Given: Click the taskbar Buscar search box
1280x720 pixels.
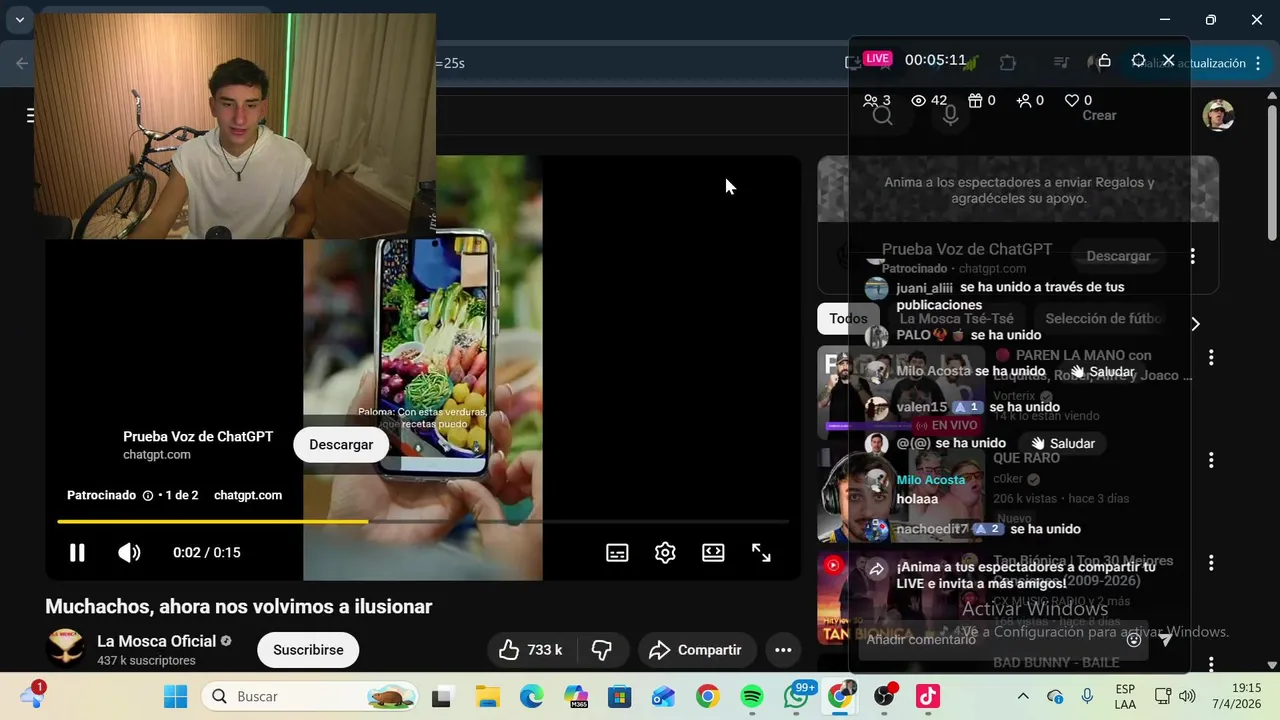Looking at the screenshot, I should [310, 696].
